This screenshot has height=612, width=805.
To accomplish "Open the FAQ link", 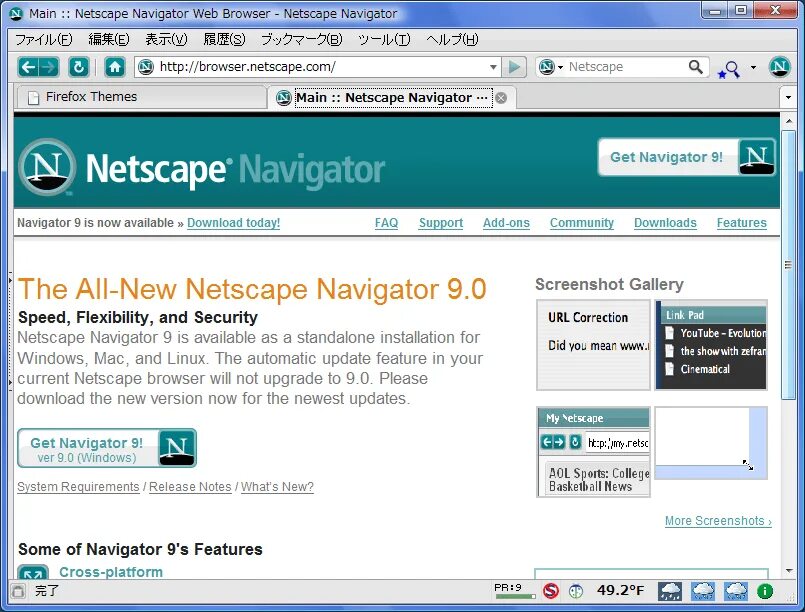I will 386,223.
